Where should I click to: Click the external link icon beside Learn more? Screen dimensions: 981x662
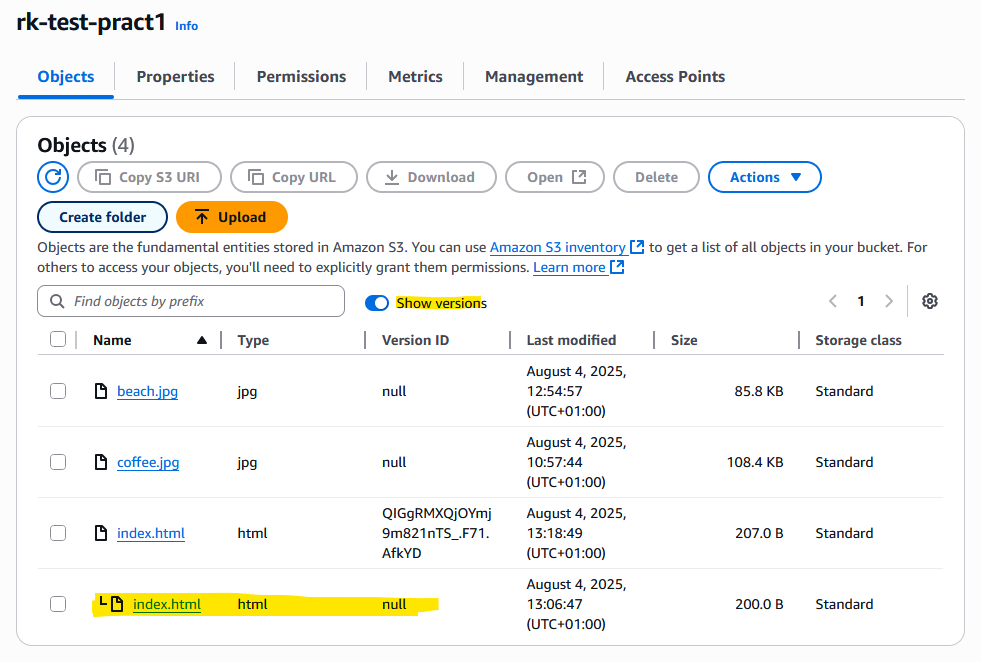[617, 267]
